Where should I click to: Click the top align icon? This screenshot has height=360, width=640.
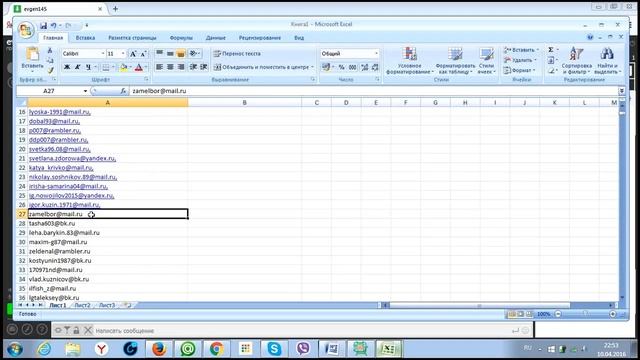[x=160, y=53]
